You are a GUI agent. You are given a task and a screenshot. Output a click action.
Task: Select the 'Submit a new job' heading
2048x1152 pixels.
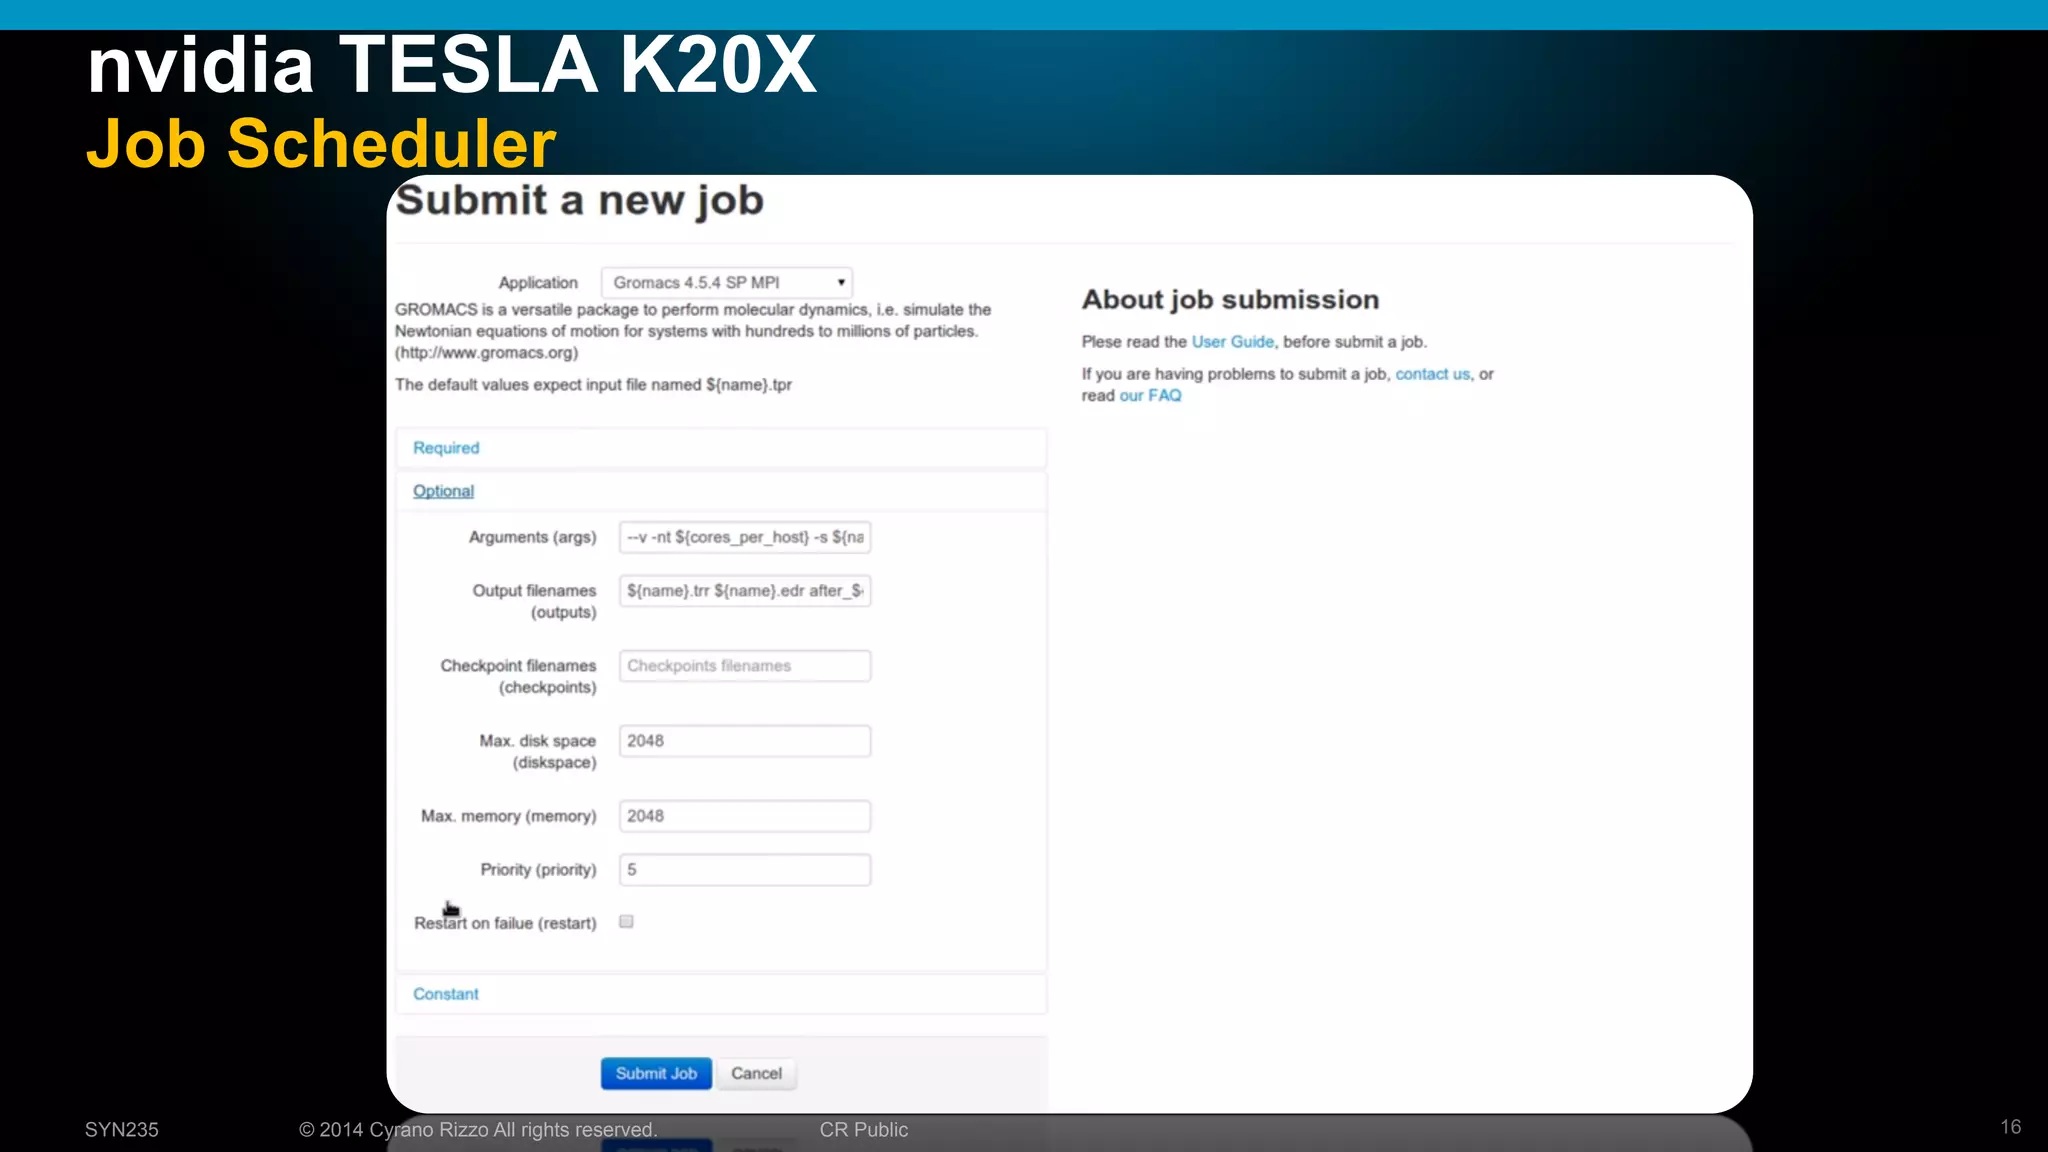pos(580,200)
